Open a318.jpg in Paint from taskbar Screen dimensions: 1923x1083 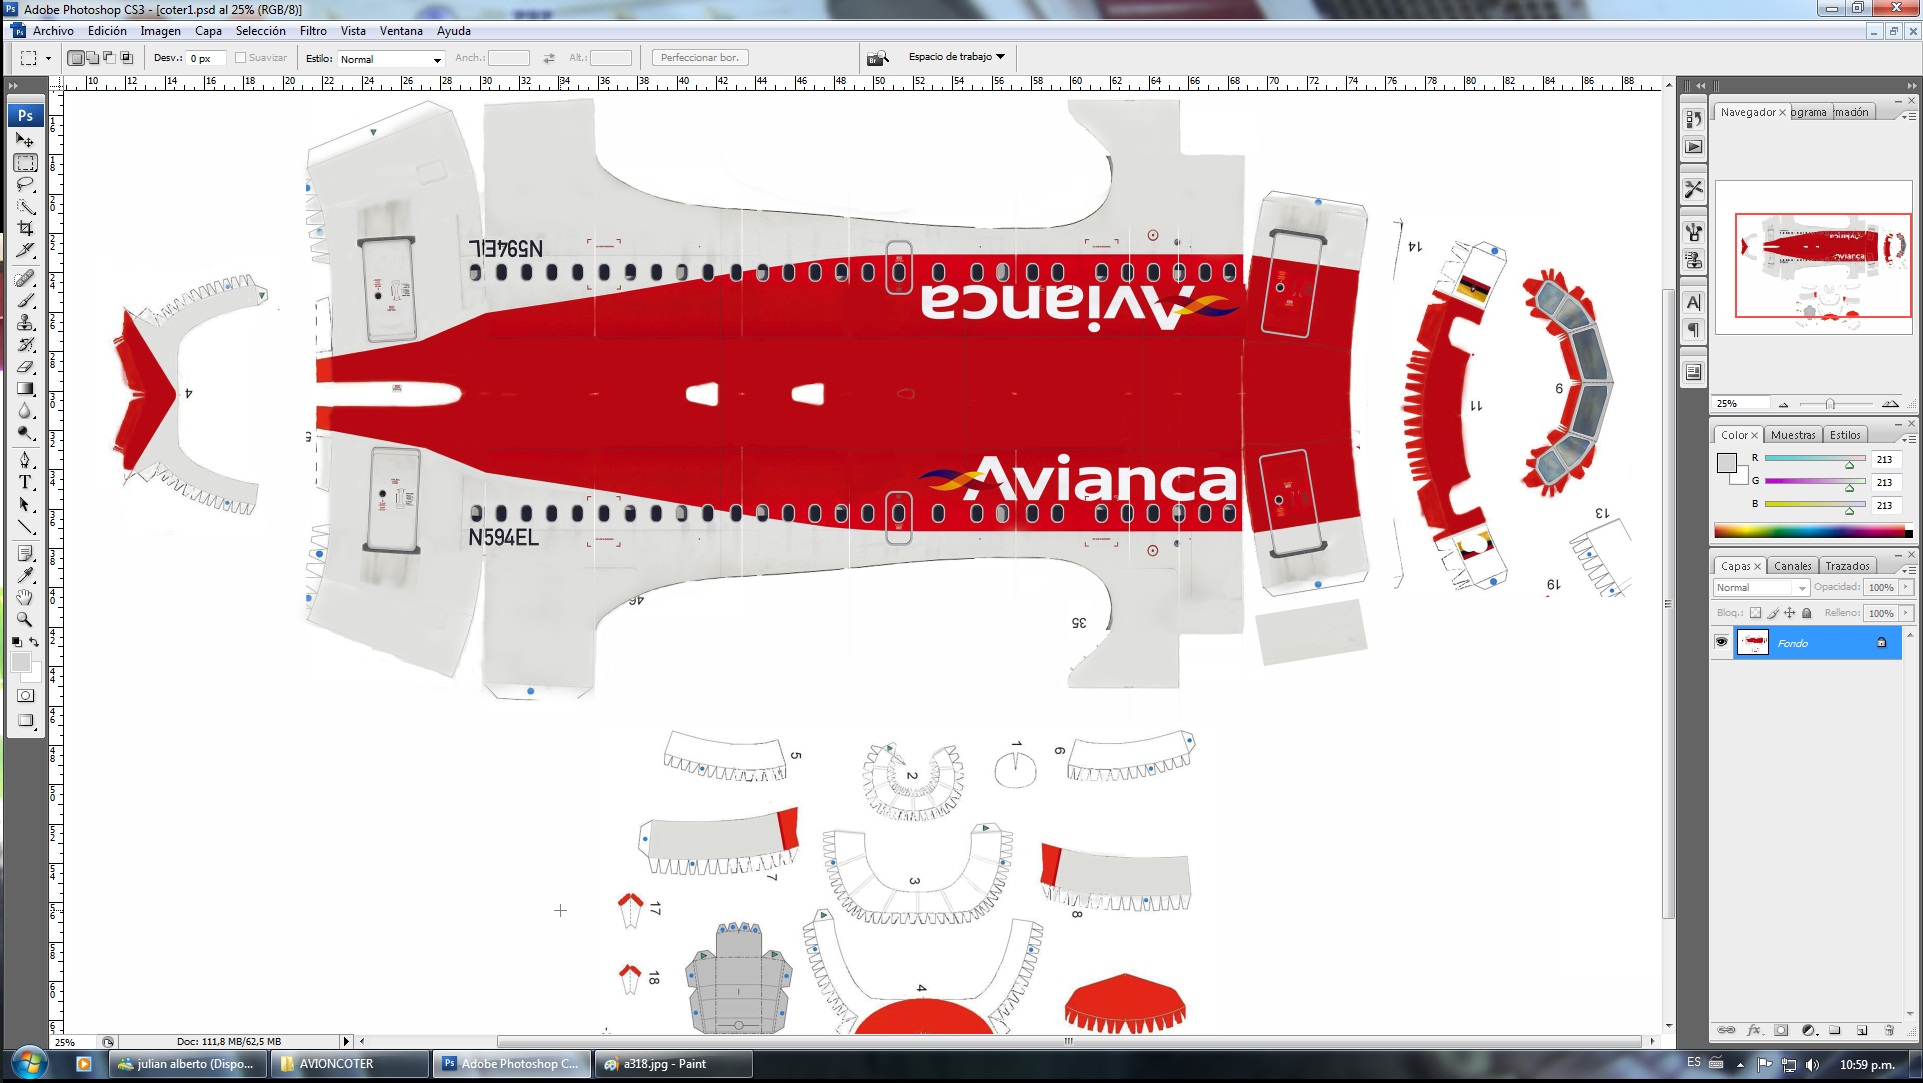[670, 1064]
